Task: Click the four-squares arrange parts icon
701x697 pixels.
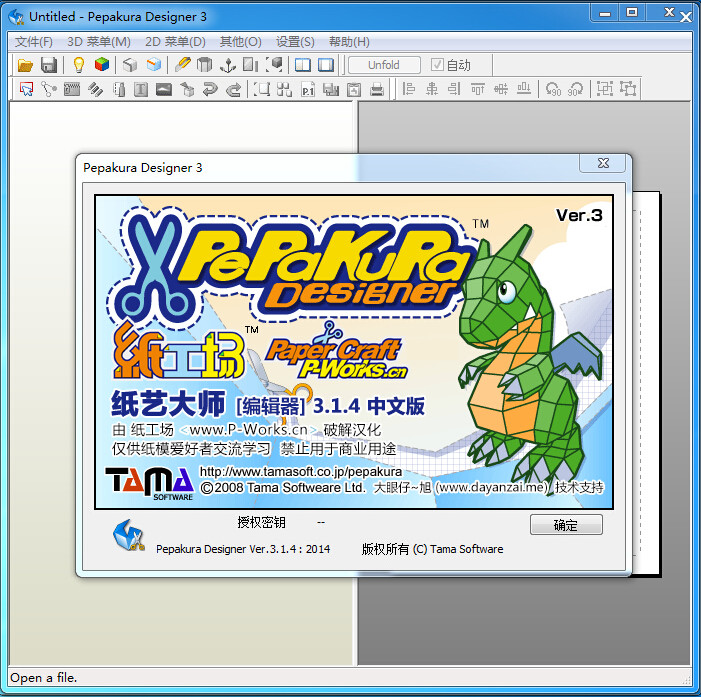Action: tap(284, 89)
